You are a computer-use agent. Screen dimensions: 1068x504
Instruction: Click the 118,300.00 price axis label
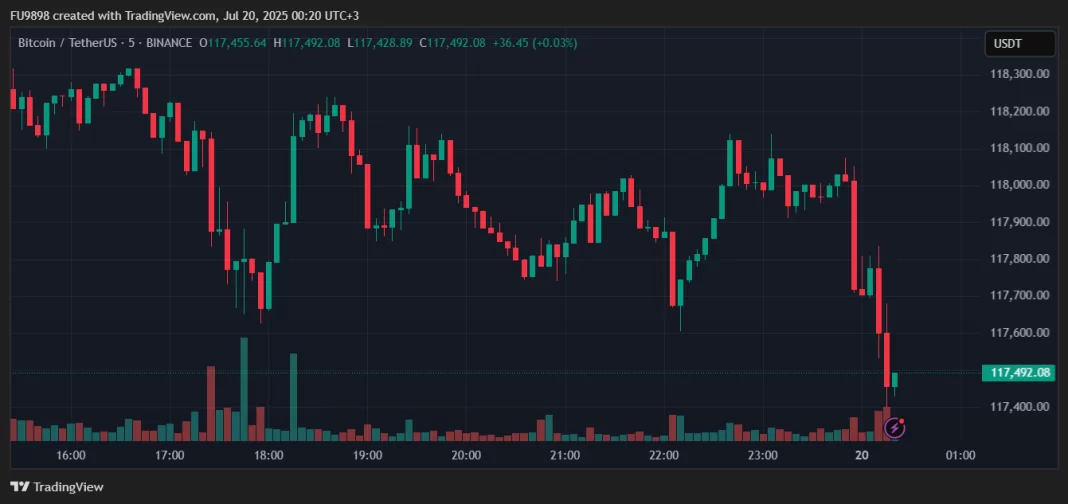click(1019, 74)
